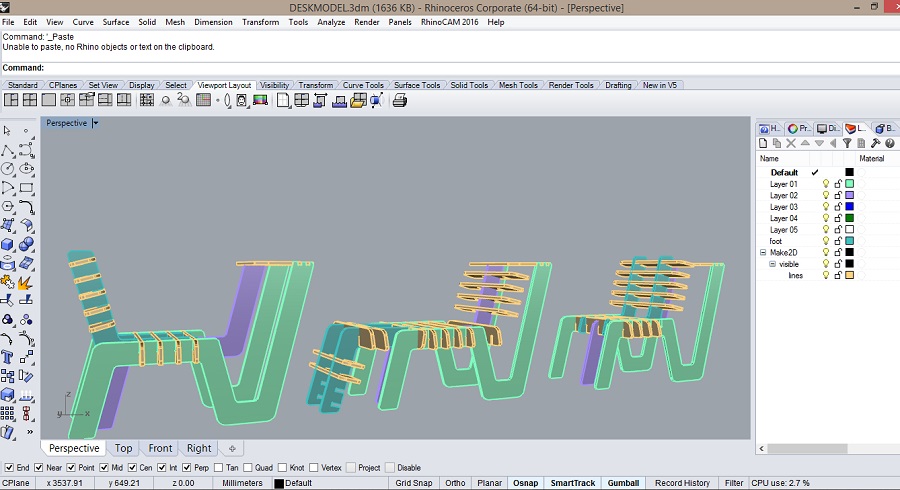The width and height of the screenshot is (900, 490).
Task: Click the layer Filter funnel icon
Action: (847, 143)
